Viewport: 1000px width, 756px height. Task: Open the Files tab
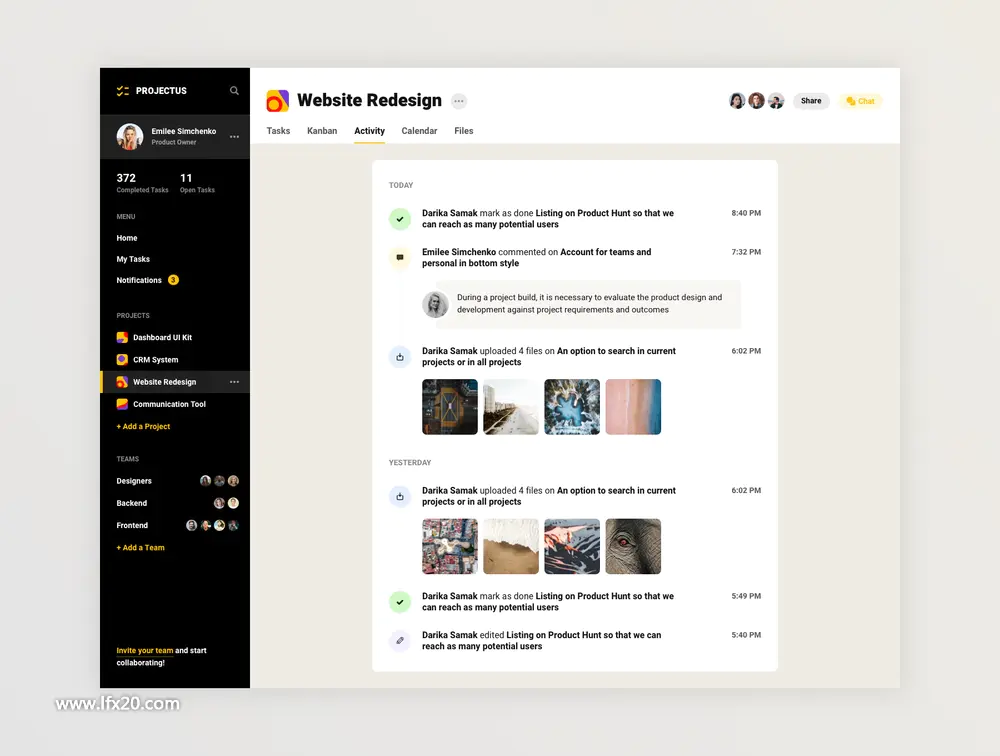pos(464,131)
